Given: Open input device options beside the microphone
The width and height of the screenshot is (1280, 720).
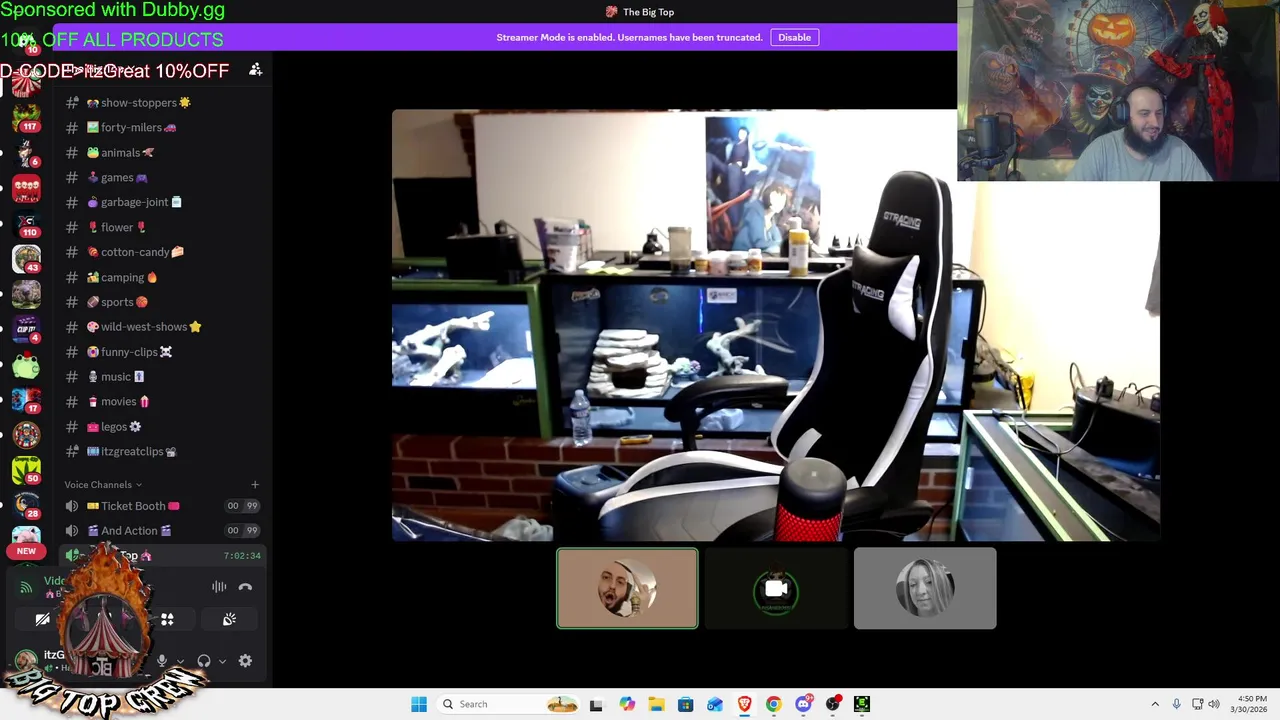Looking at the screenshot, I should click(x=180, y=661).
